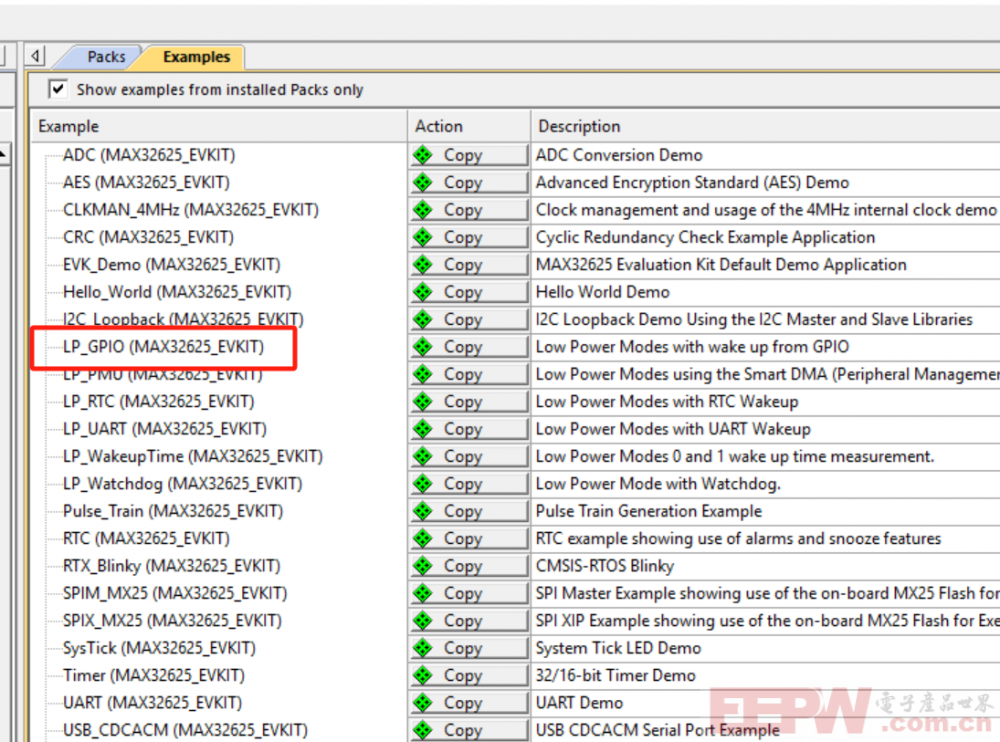Sort by the Example column header
1000x742 pixels.
(219, 126)
